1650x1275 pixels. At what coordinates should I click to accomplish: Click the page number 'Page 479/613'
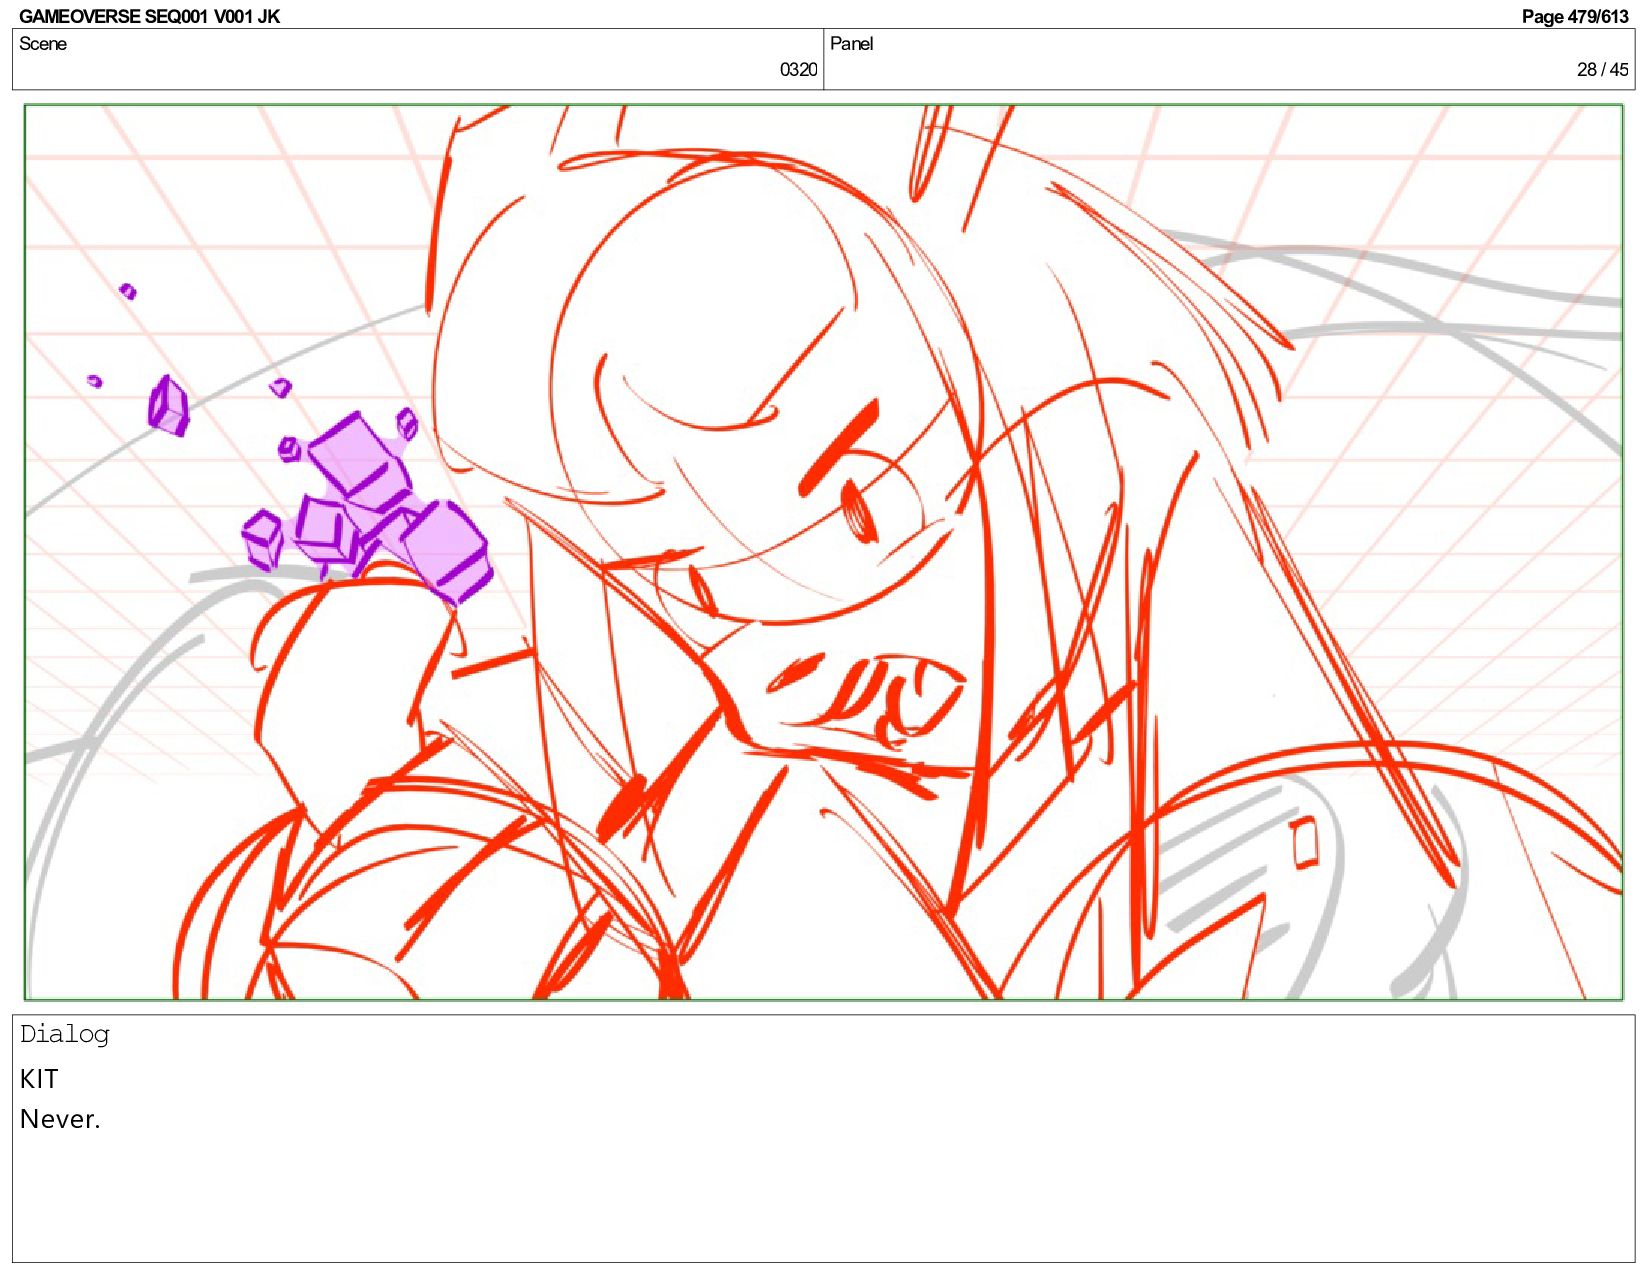point(1574,16)
